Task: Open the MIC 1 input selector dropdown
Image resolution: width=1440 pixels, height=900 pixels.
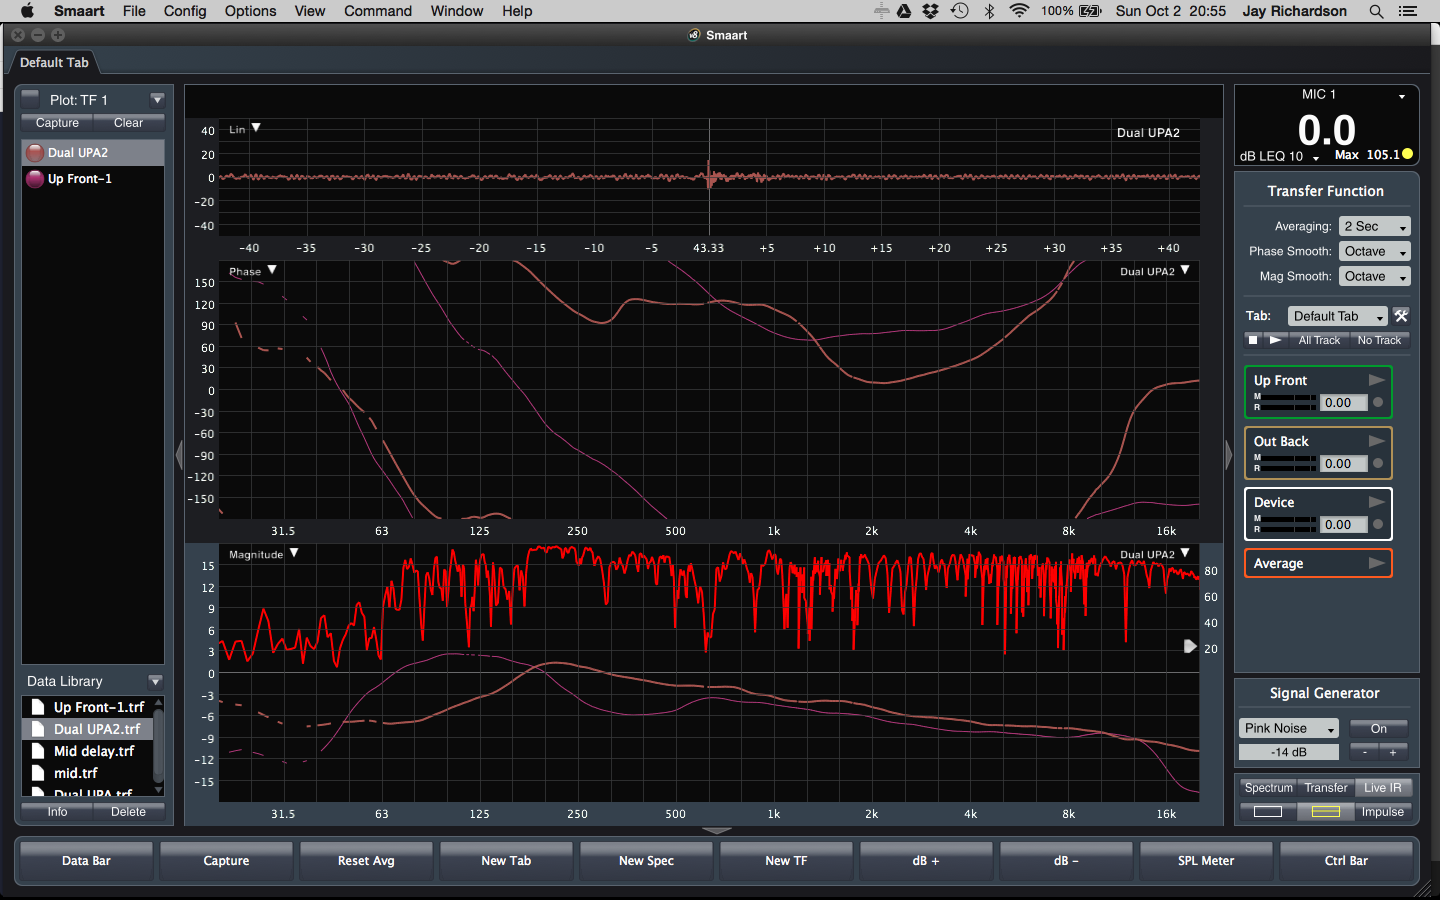Action: [x=1326, y=94]
